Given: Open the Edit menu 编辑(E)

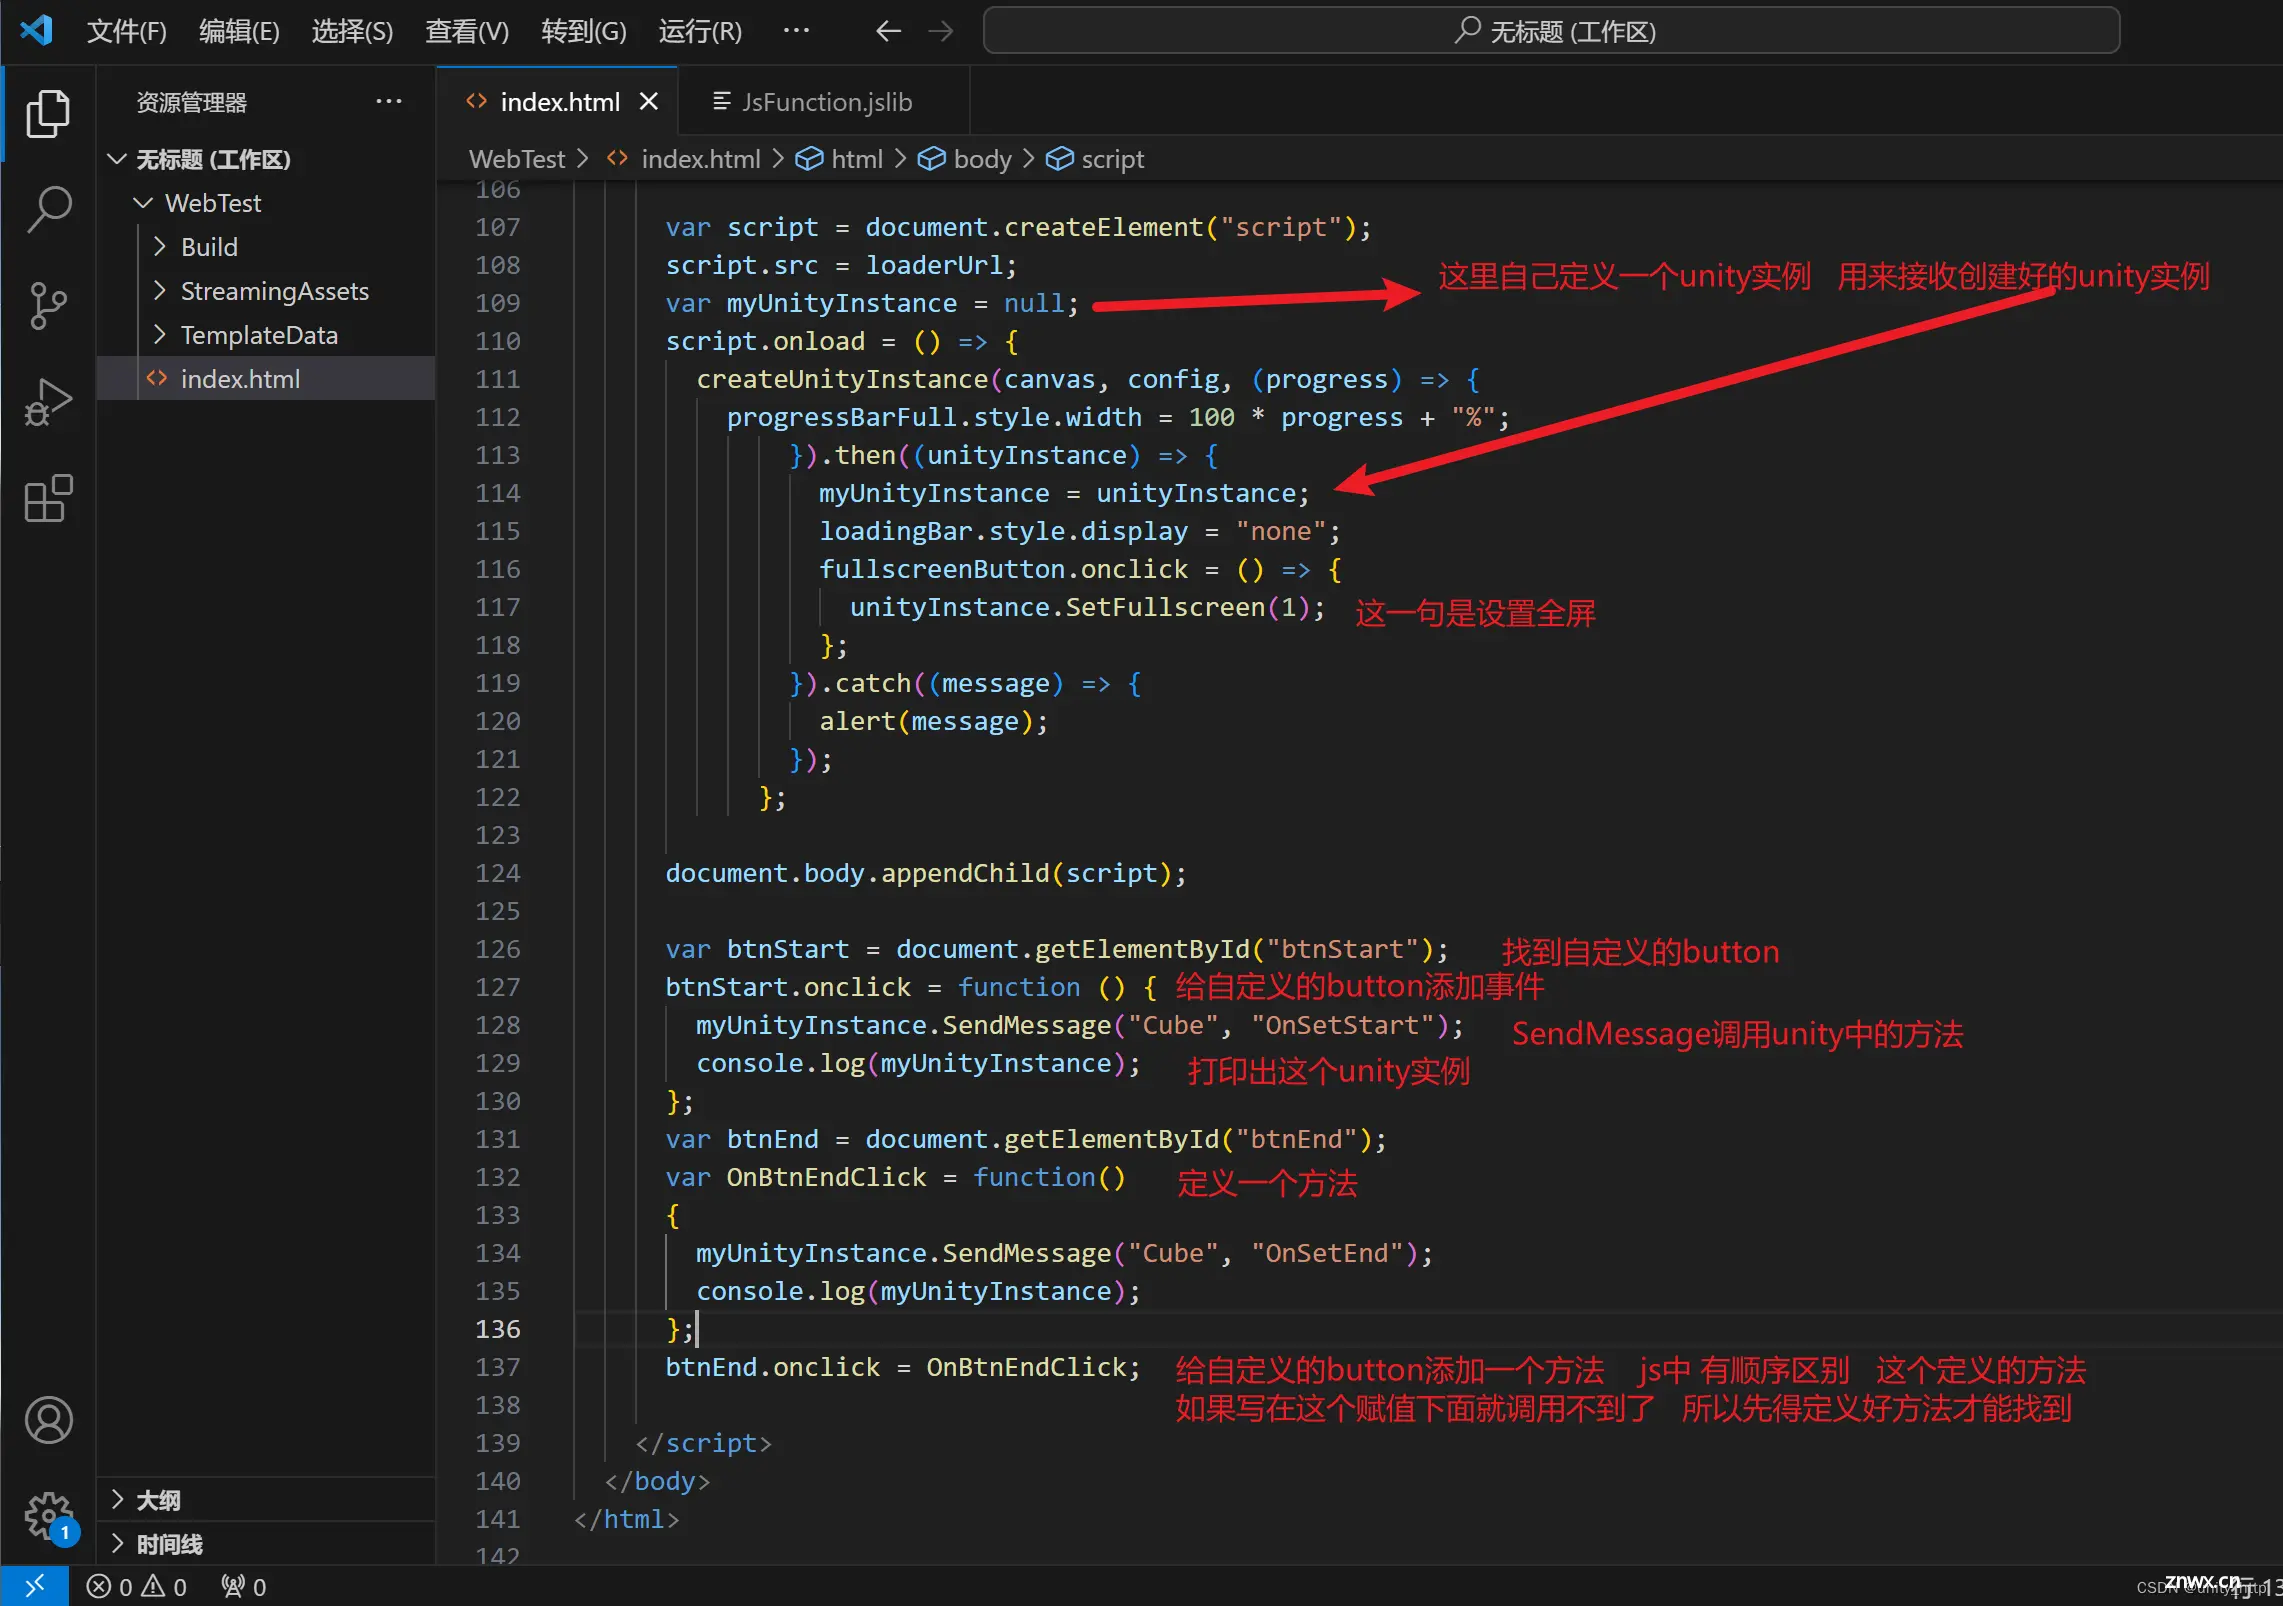Looking at the screenshot, I should click(239, 31).
